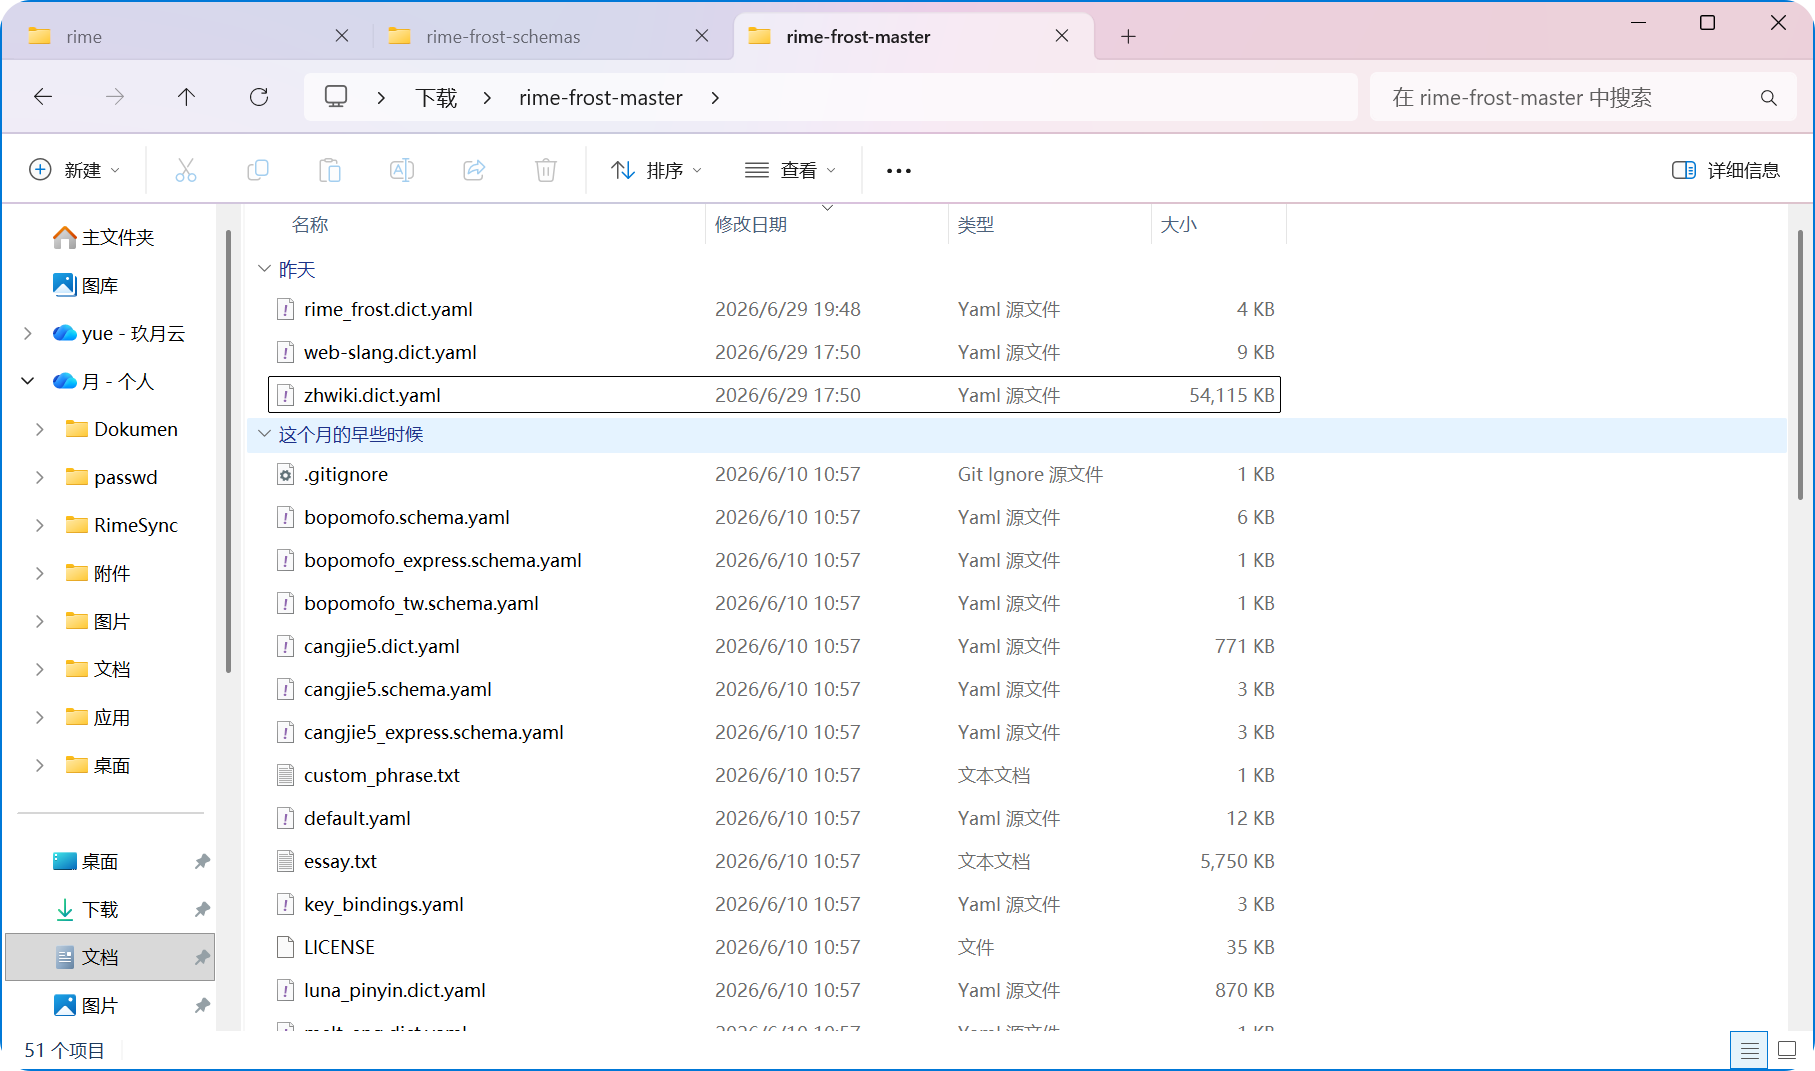Screen dimensions: 1815x1071
Task: Switch to details list view in status bar
Action: (x=1749, y=1050)
